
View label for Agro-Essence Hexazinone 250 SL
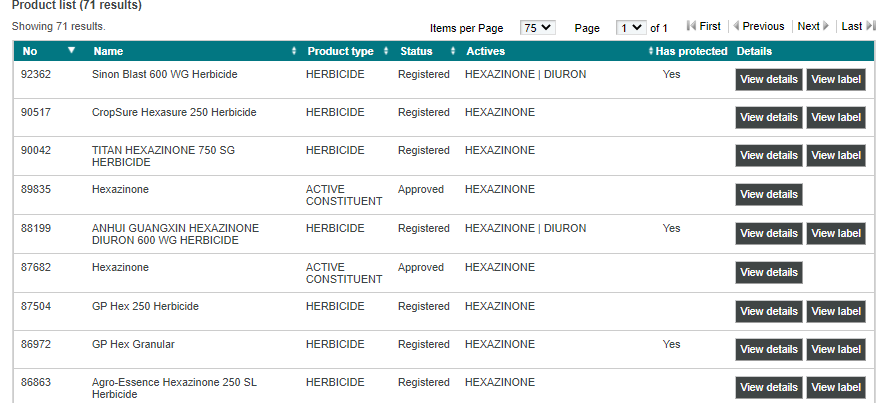click(836, 387)
